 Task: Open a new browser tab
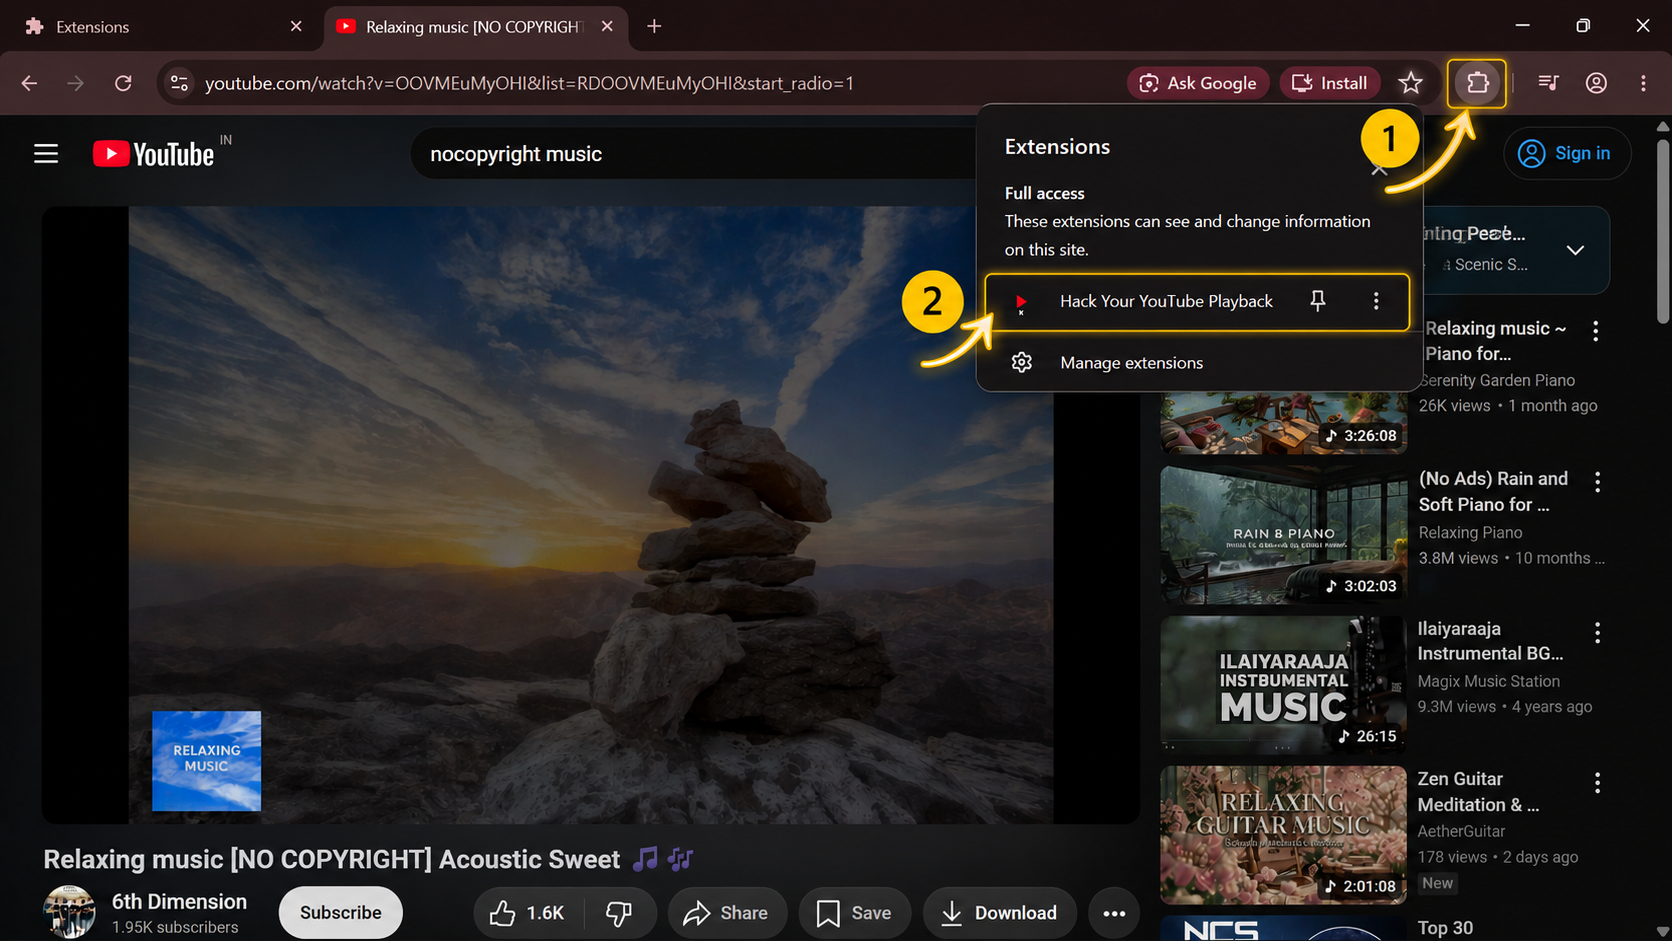pos(654,27)
